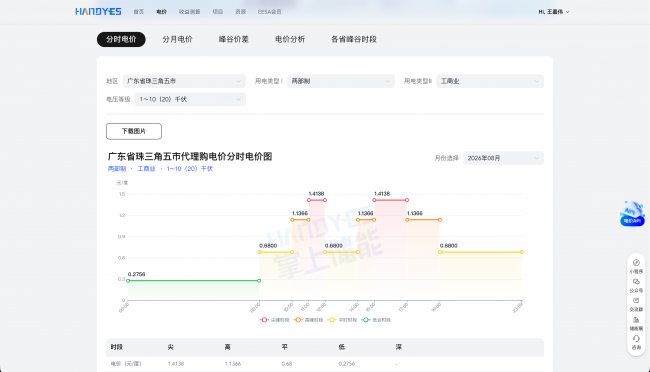Expand the Hi, user account menu
This screenshot has height=372, width=650.
[x=554, y=12]
